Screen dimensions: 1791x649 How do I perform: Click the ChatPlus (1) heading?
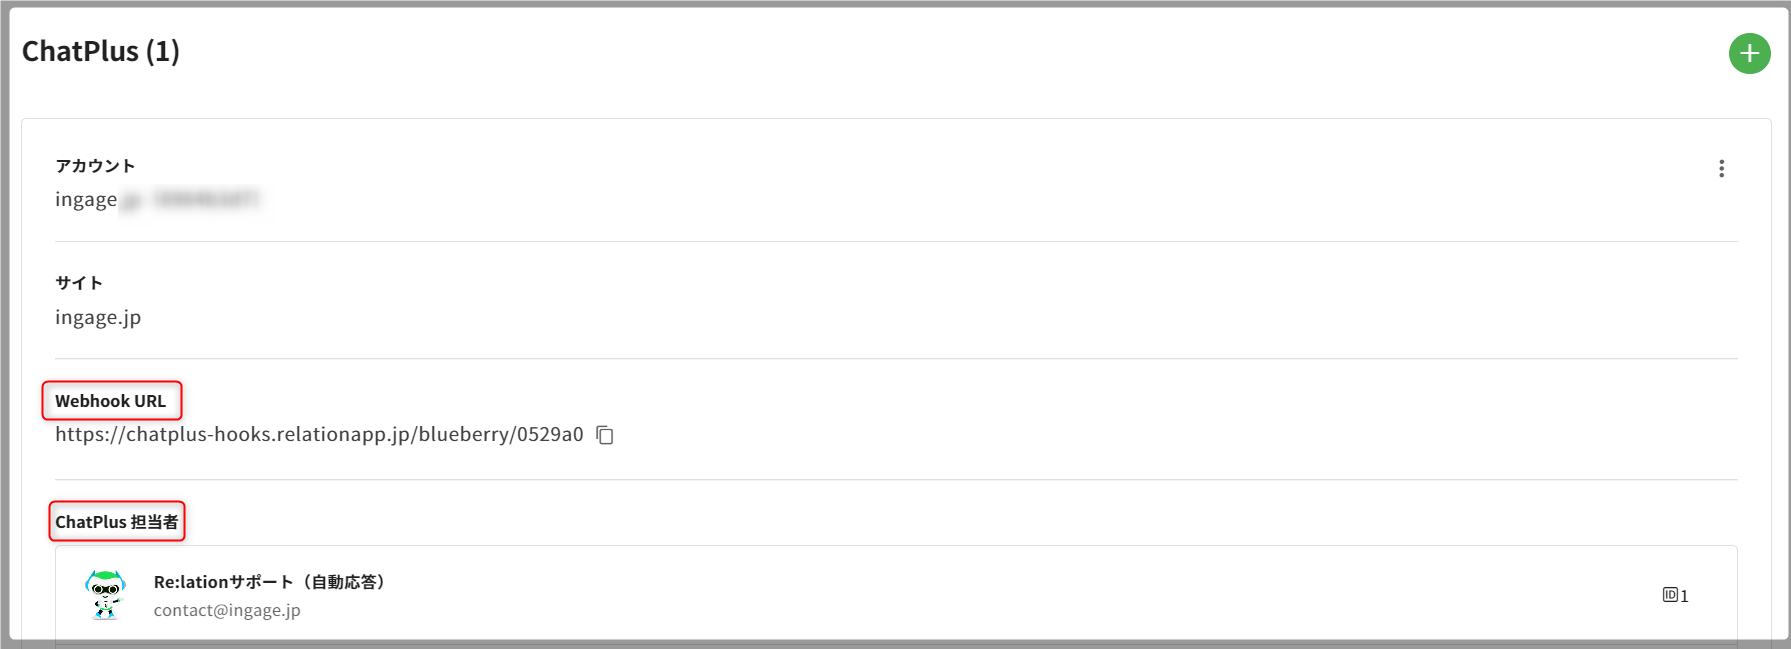point(101,52)
